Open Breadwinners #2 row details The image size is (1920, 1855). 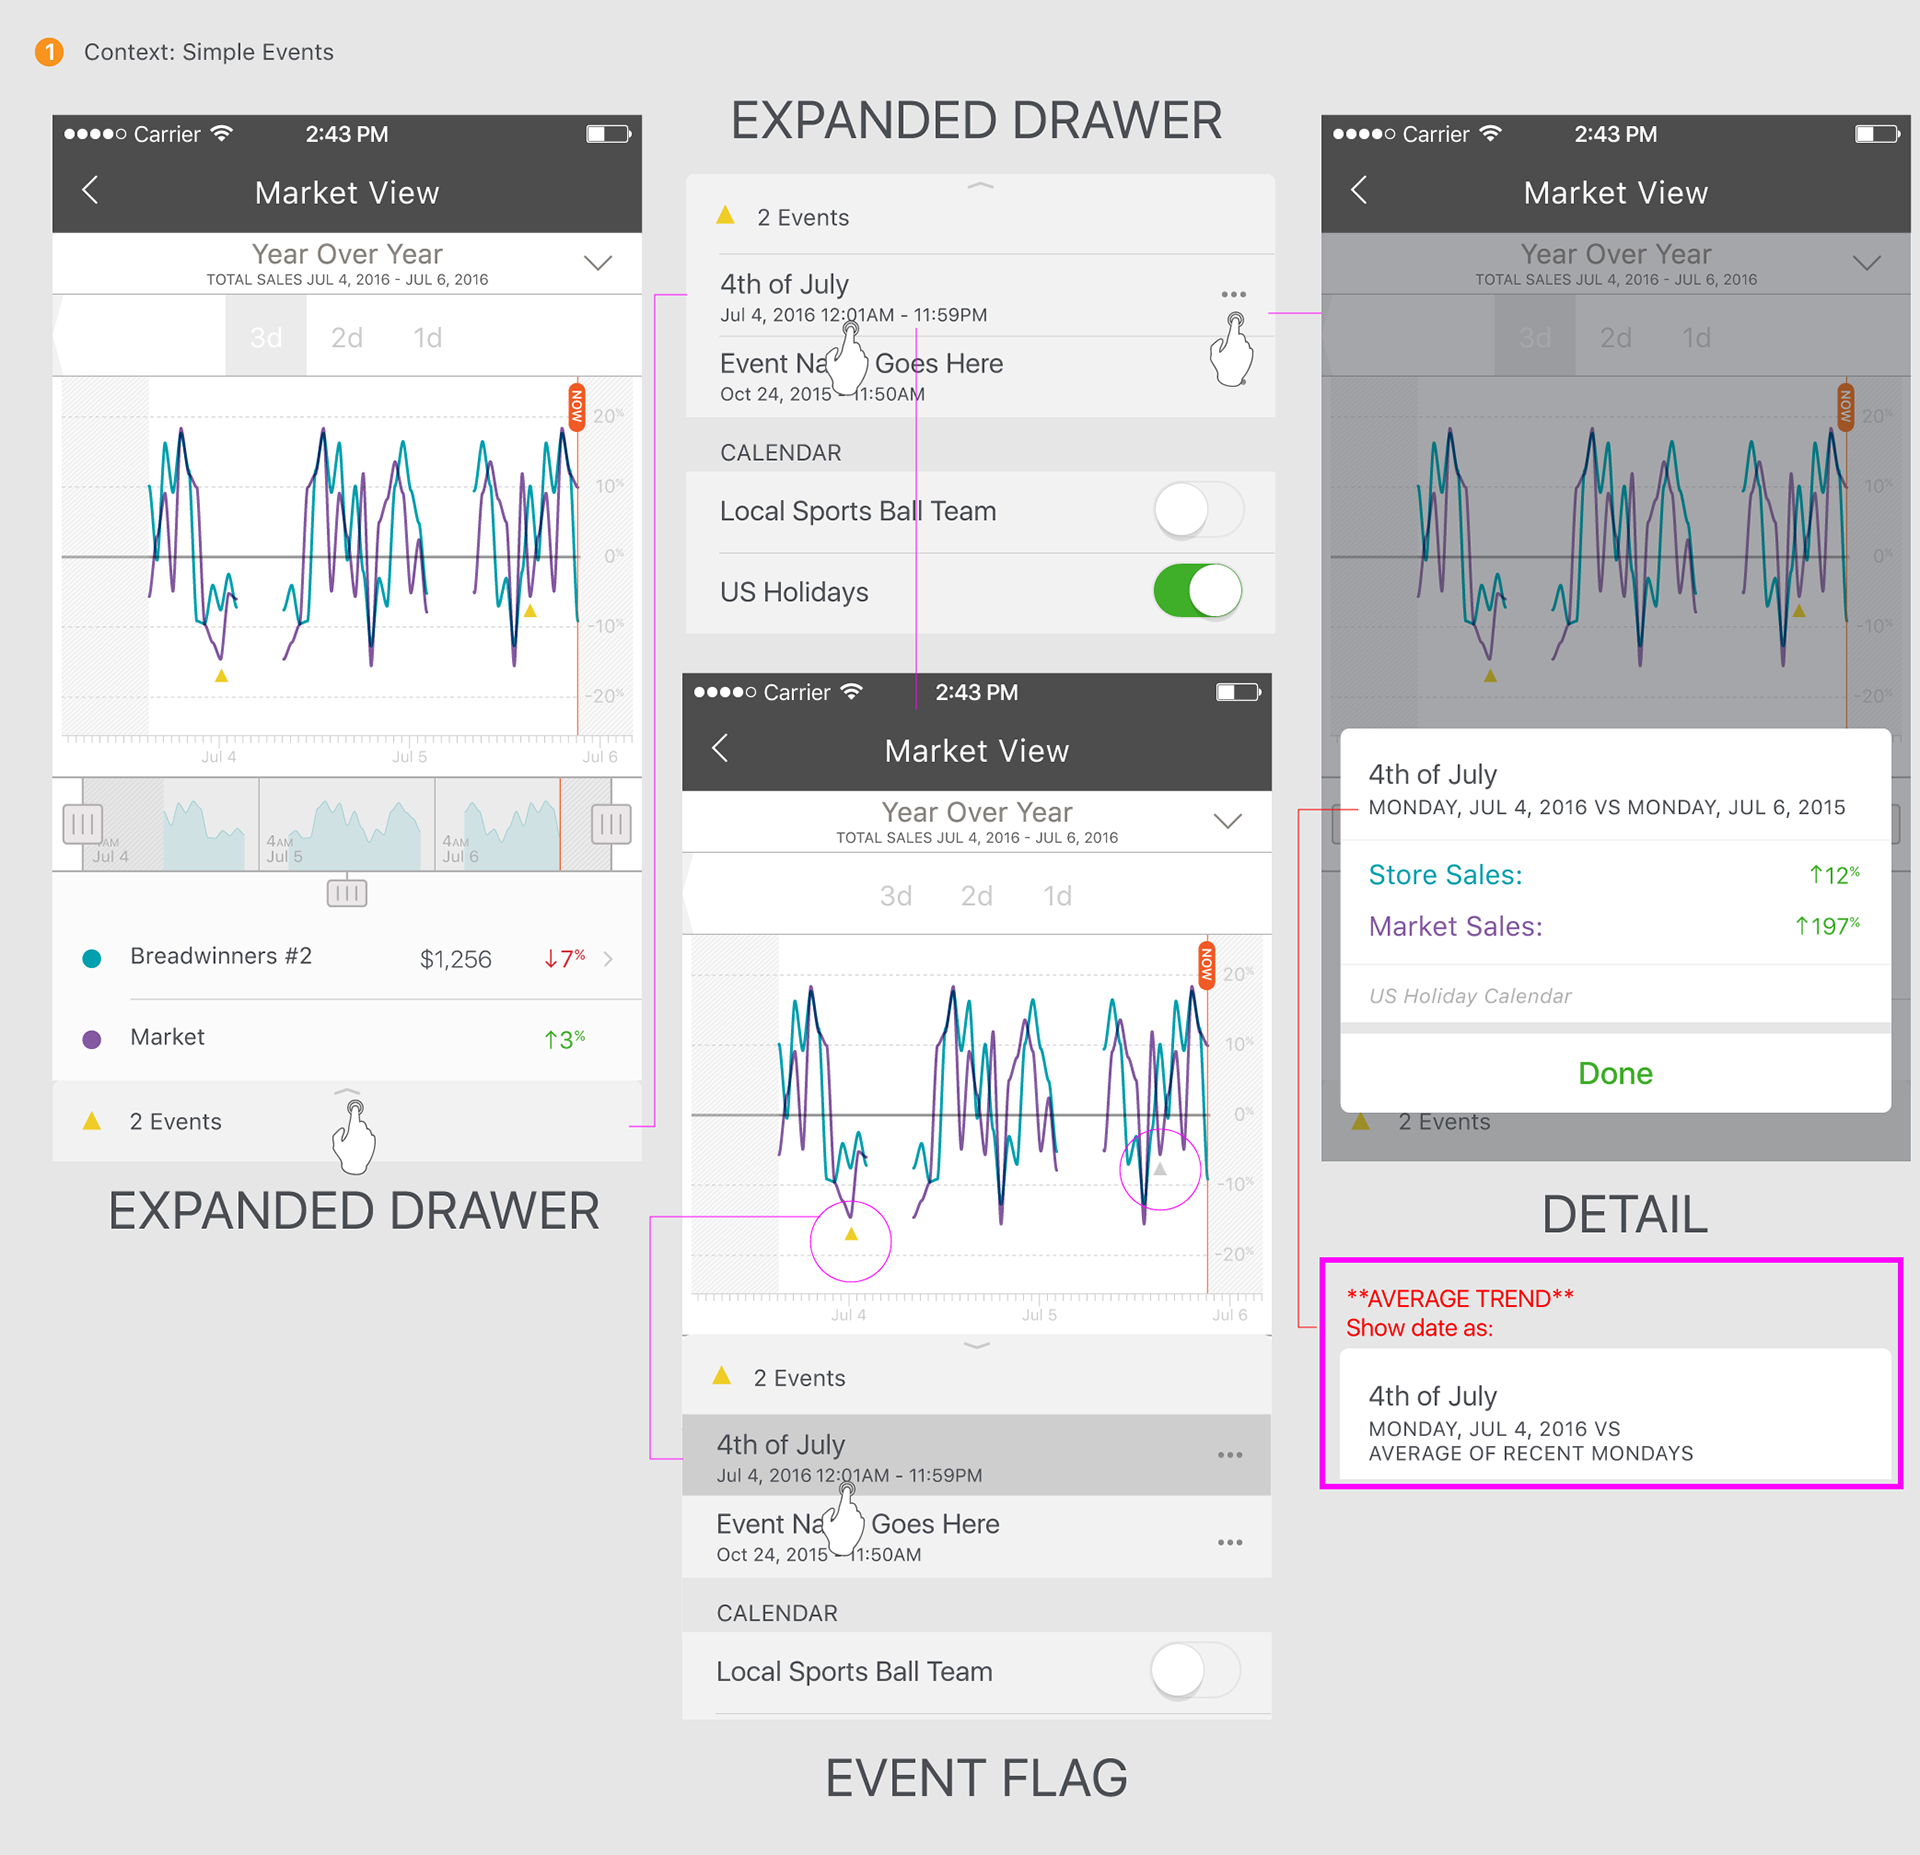347,958
